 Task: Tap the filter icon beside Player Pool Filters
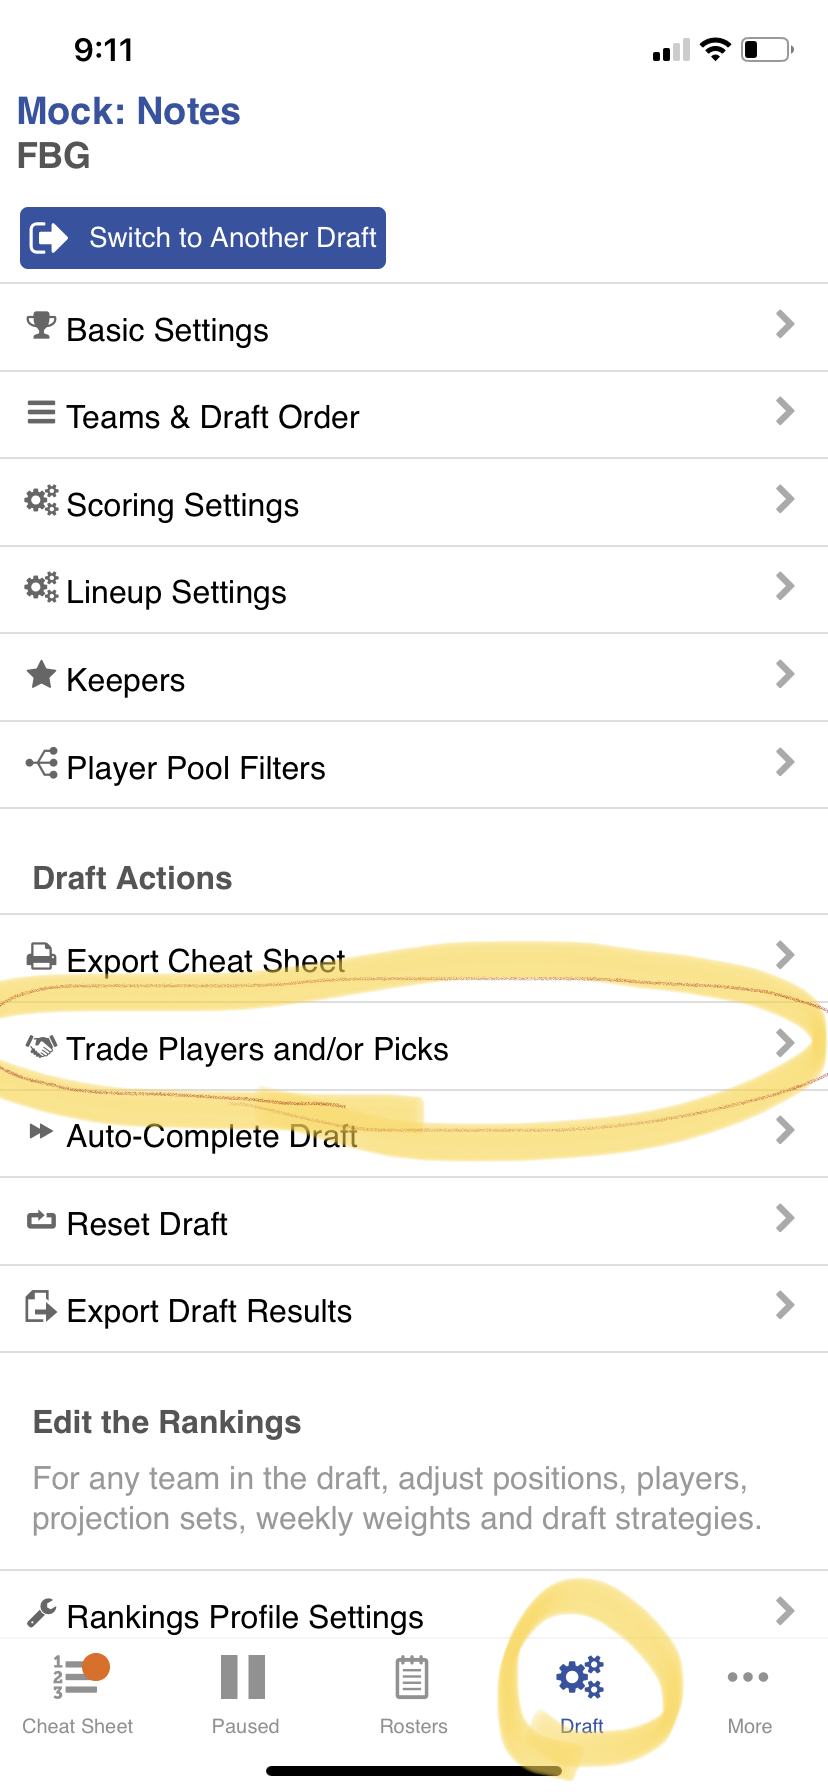tap(42, 764)
